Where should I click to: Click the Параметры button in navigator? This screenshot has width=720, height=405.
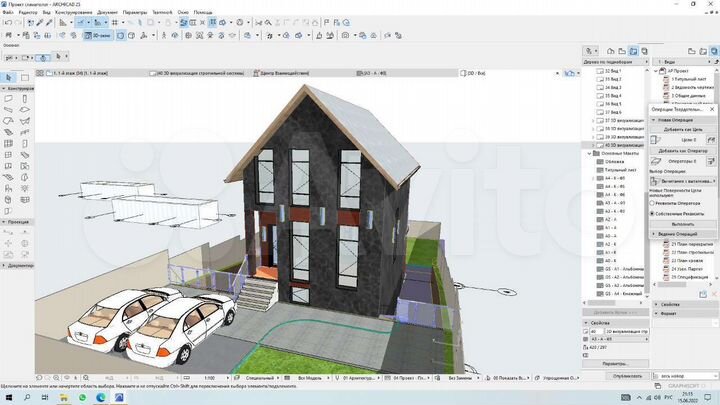(x=615, y=363)
